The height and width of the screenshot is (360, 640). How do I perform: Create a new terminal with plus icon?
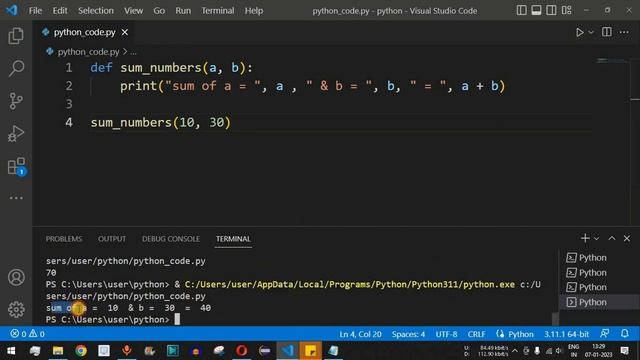tap(585, 238)
